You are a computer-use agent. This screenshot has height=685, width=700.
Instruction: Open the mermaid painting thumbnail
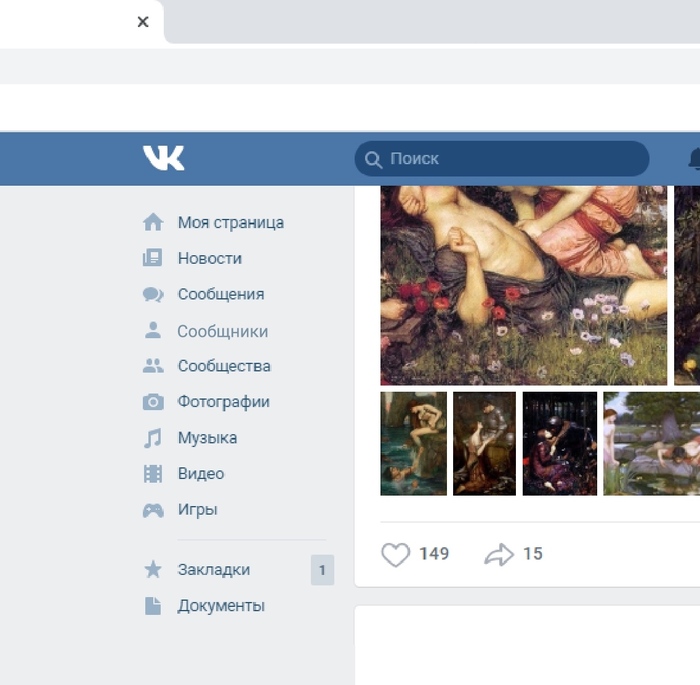coord(413,444)
